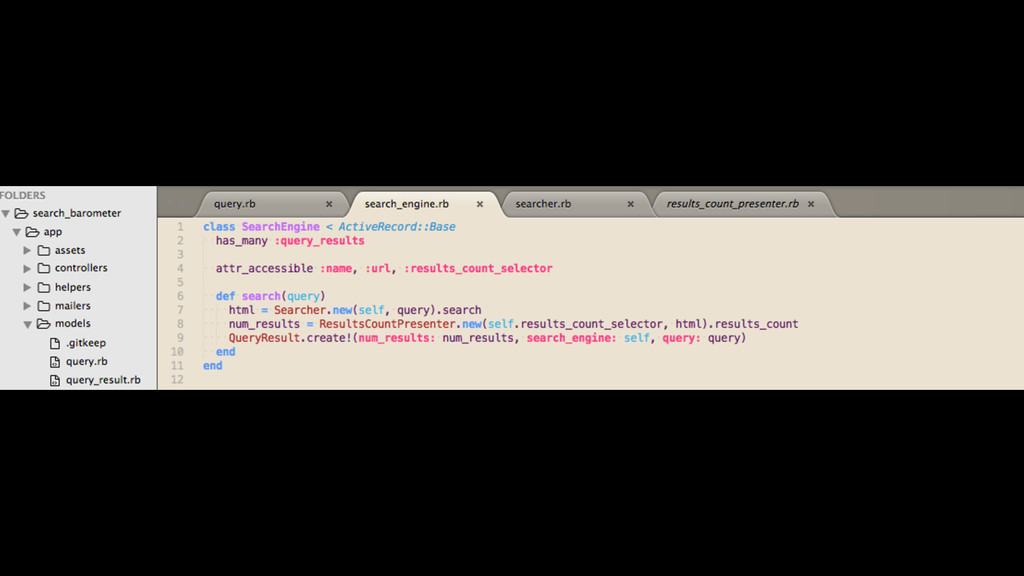Collapse the app folder arrow

[x=17, y=232]
